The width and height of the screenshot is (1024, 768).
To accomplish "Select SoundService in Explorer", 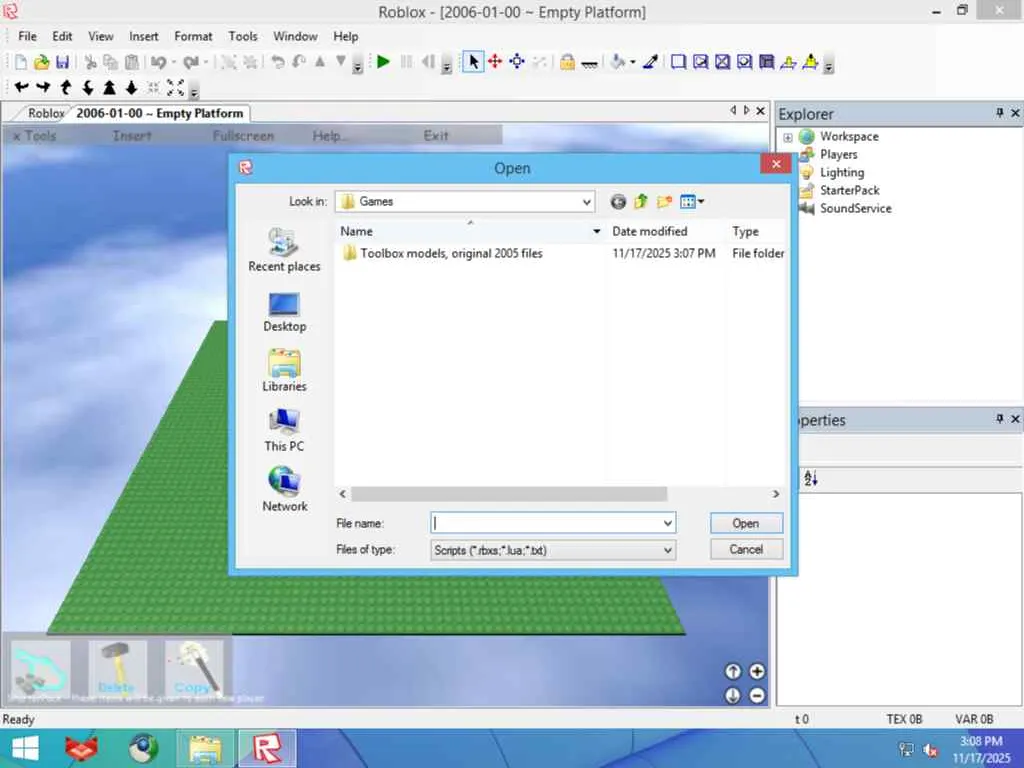I will 856,209.
